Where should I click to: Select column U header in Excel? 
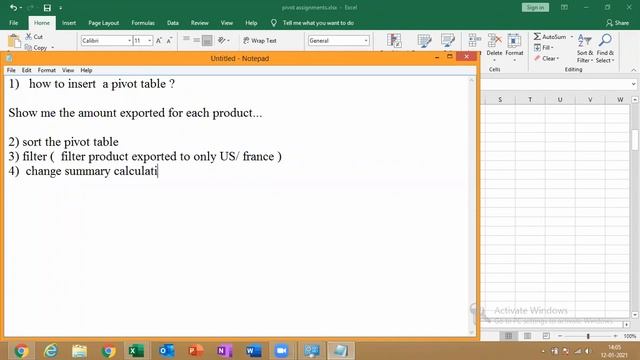pos(560,100)
